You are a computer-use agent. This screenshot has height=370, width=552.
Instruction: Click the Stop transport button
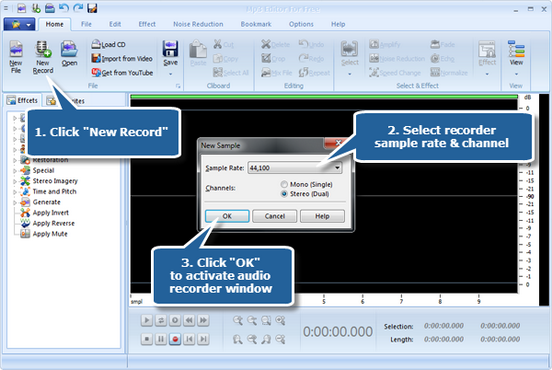(x=146, y=339)
